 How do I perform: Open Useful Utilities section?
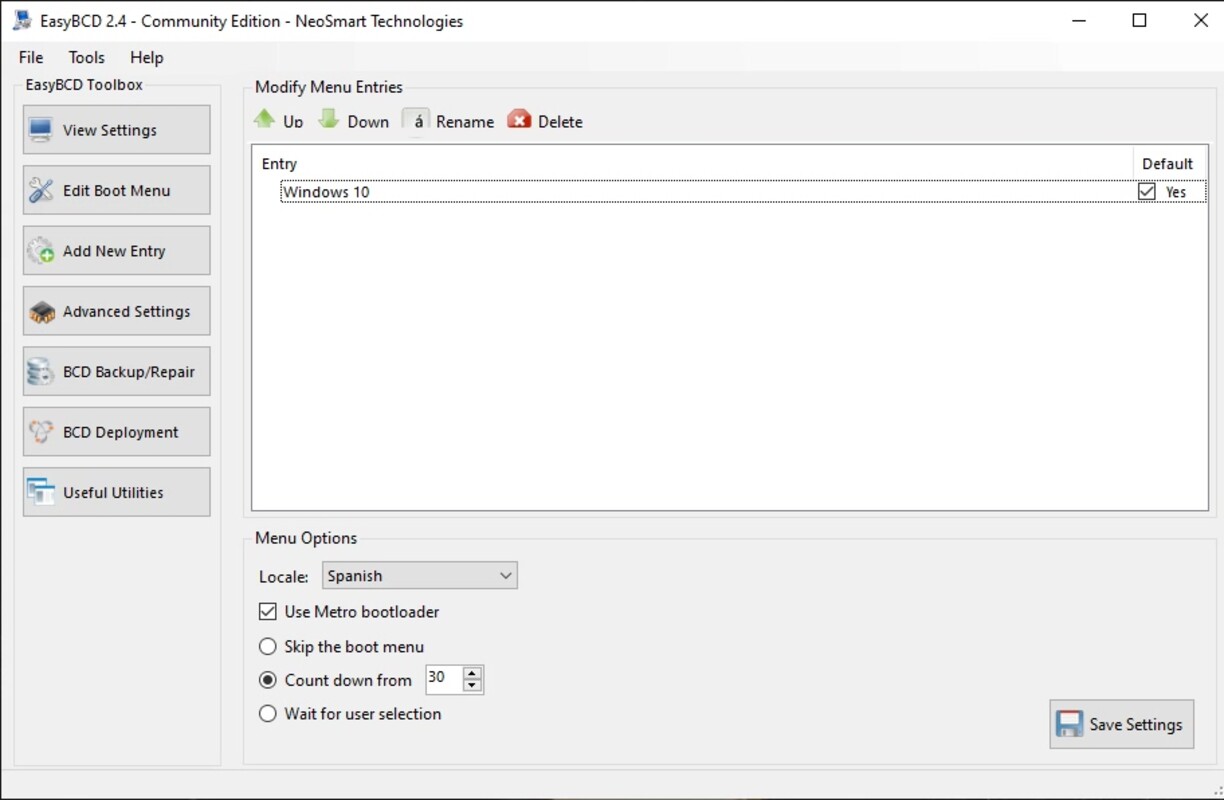(x=116, y=492)
